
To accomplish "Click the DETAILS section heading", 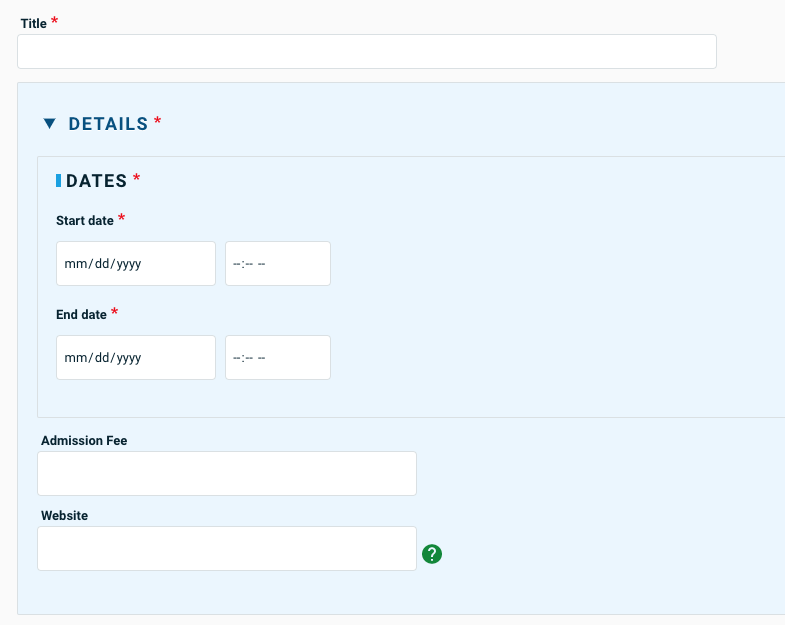I will pos(108,124).
